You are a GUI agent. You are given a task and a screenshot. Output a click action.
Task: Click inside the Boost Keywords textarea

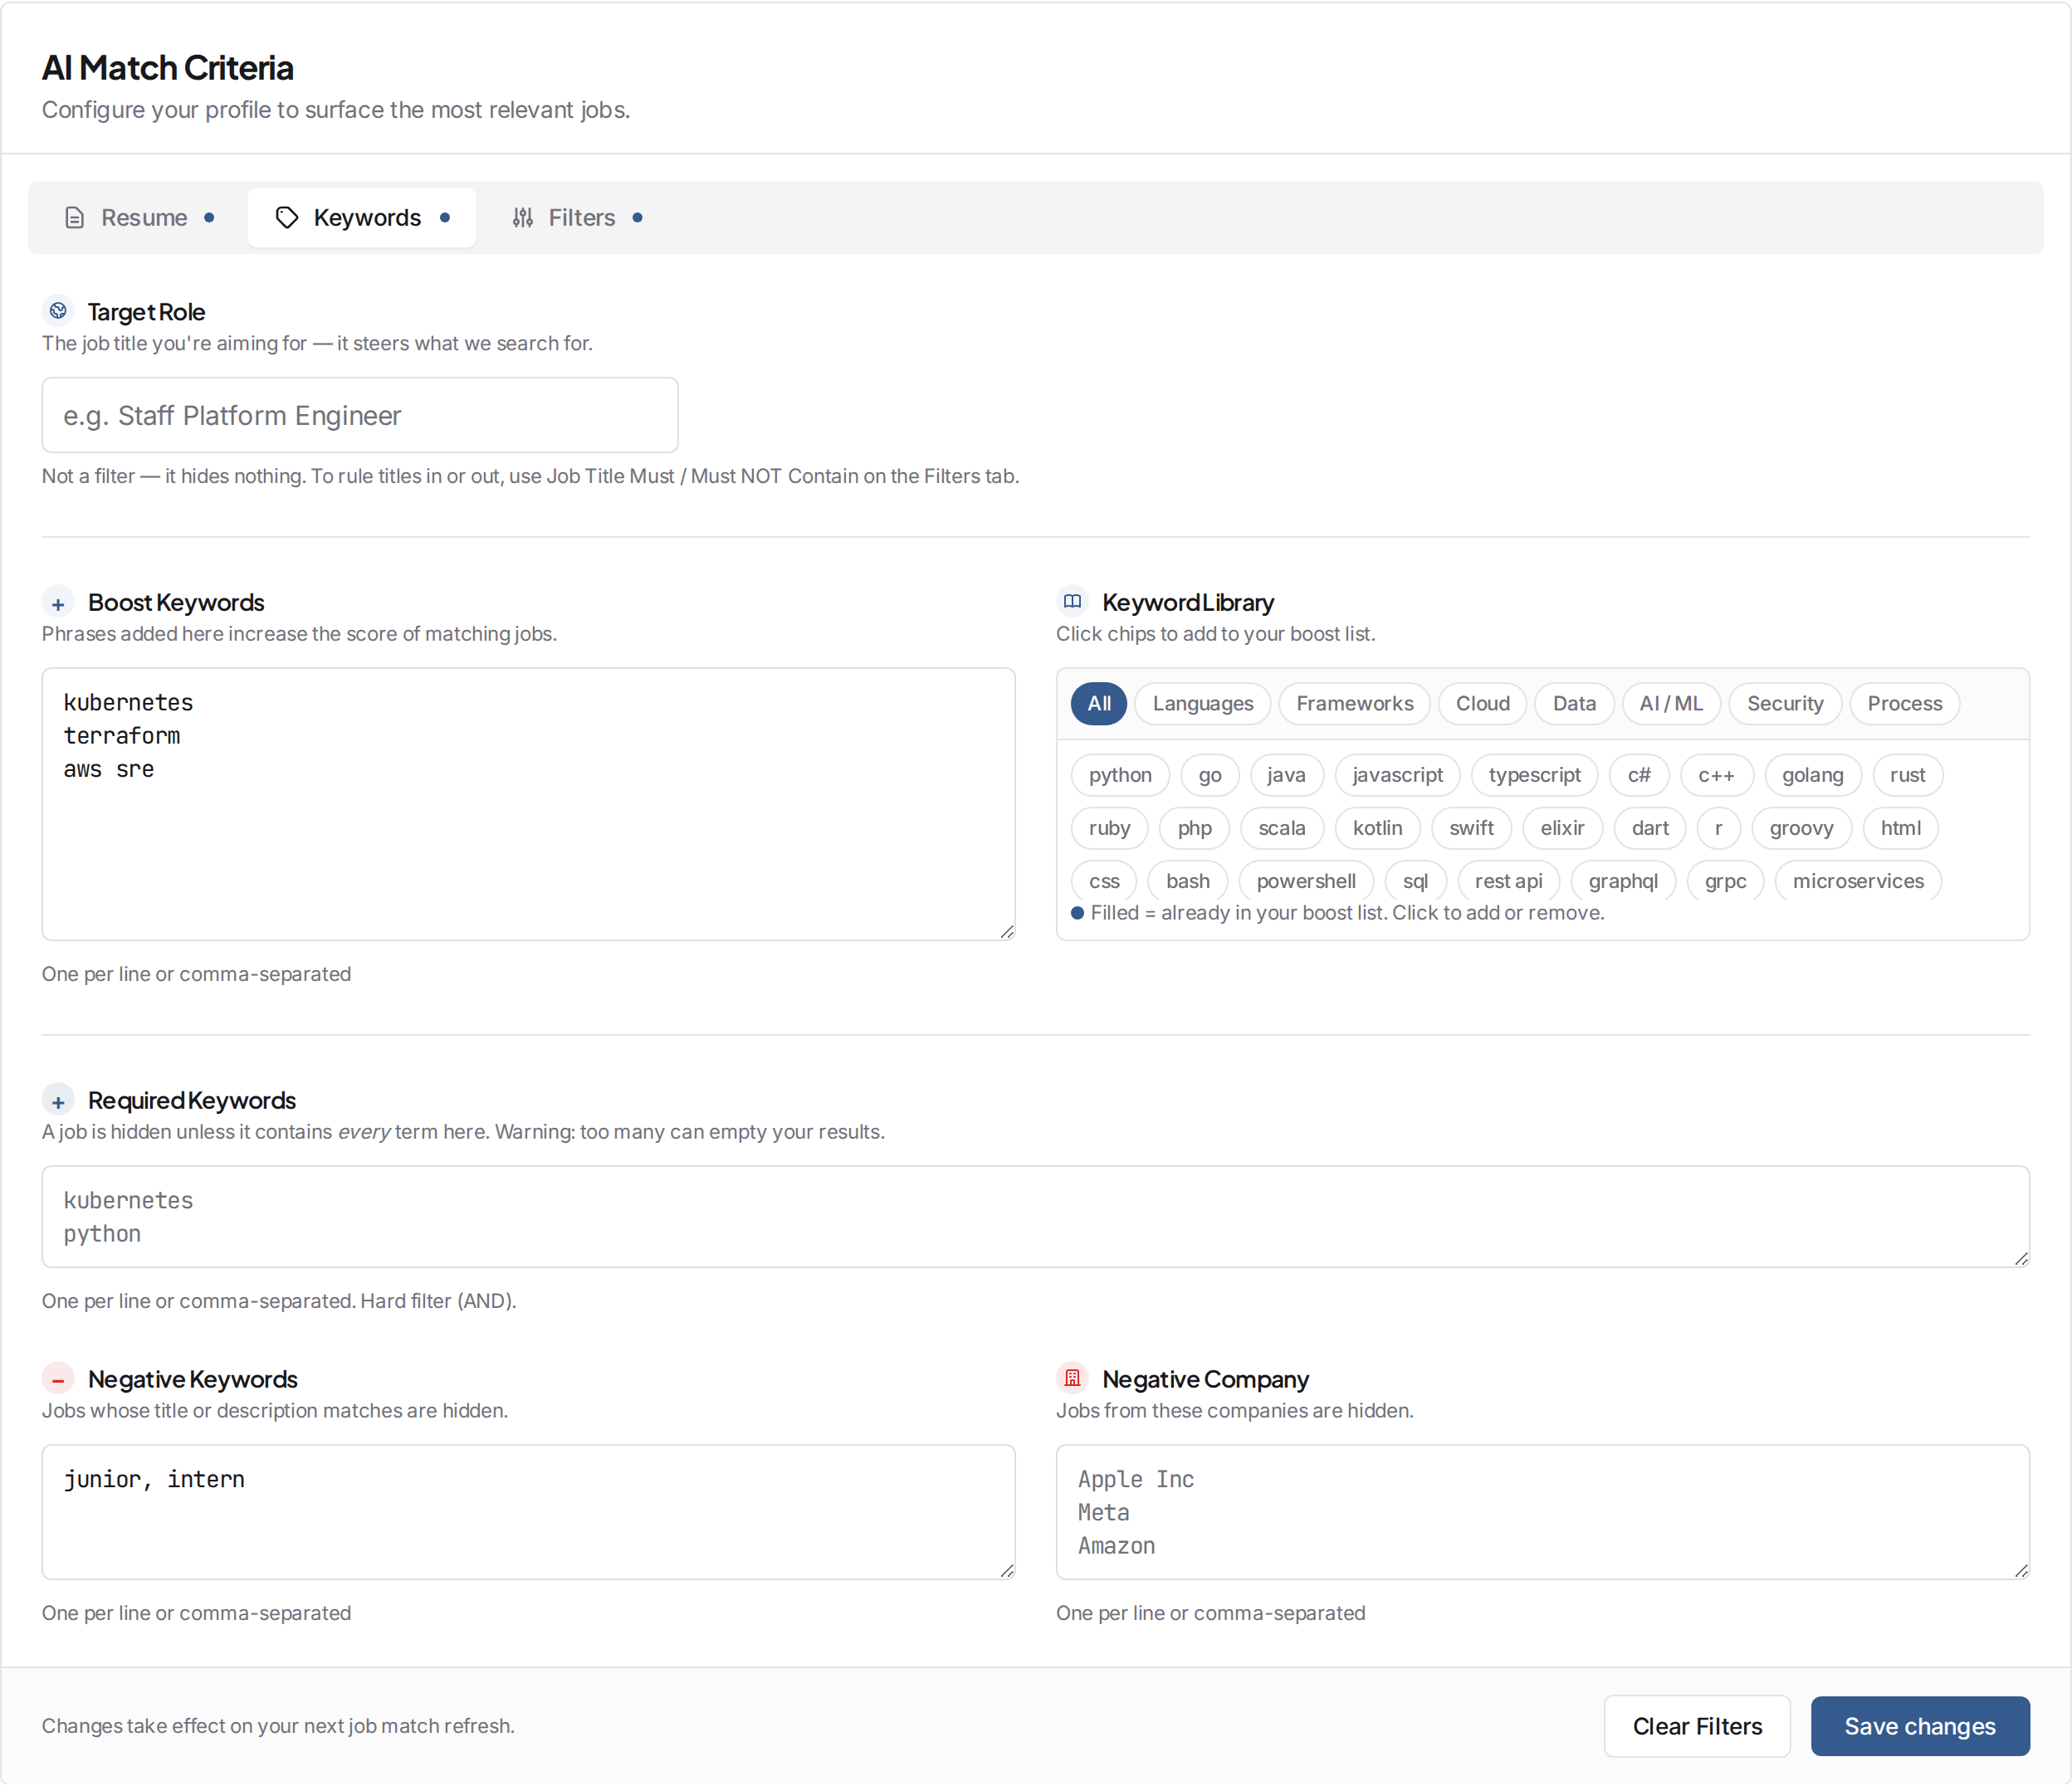[x=529, y=805]
